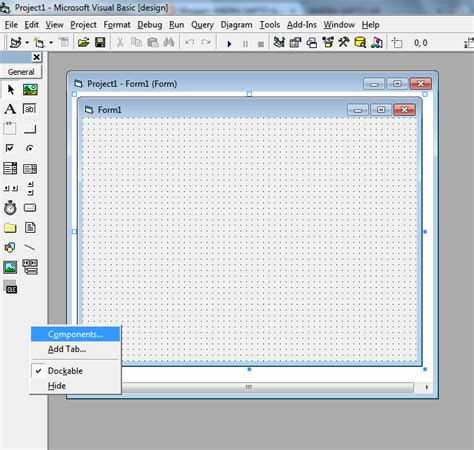
Task: Select the DirListBox folder control tool
Action: coord(10,228)
